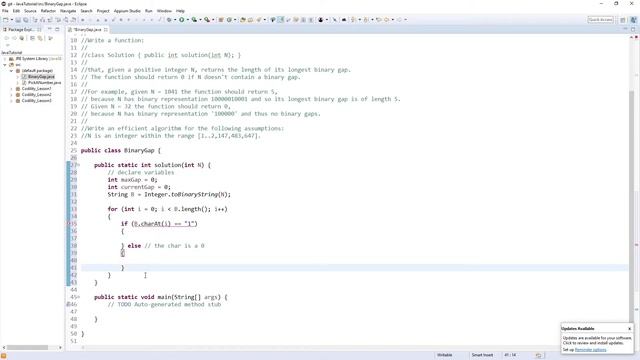This screenshot has width=640, height=360.
Task: Collapse the src folder
Action: (5, 64)
